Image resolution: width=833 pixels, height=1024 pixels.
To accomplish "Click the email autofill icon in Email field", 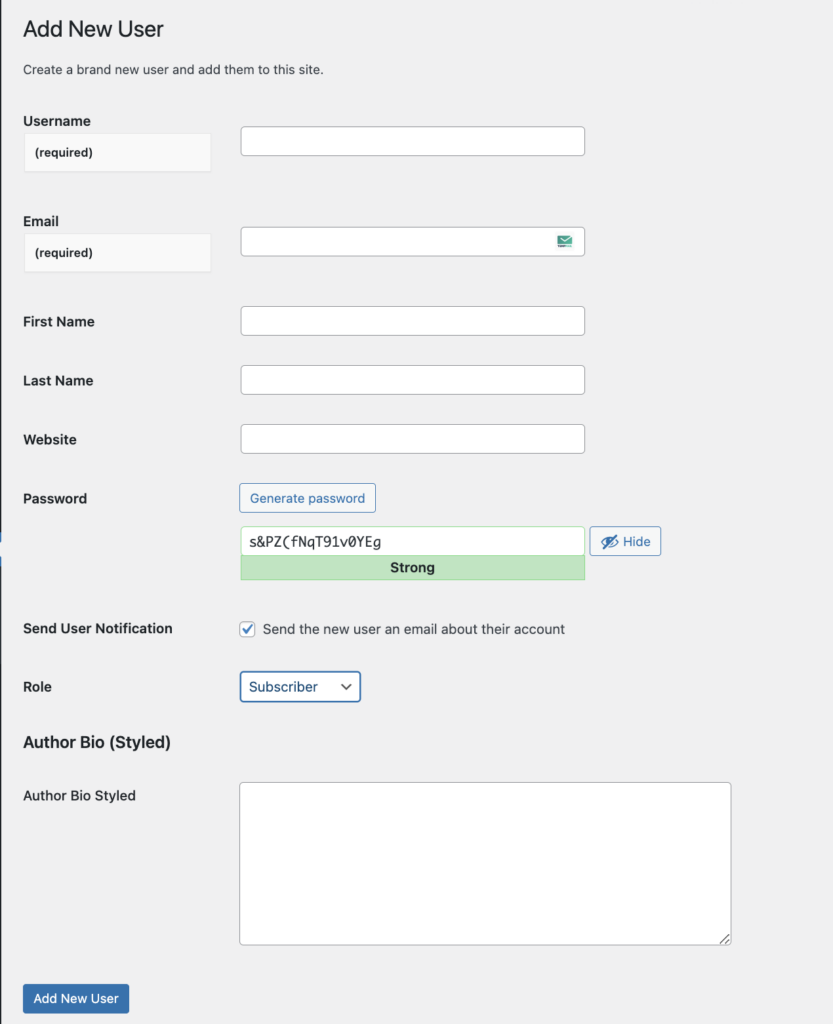I will click(565, 242).
